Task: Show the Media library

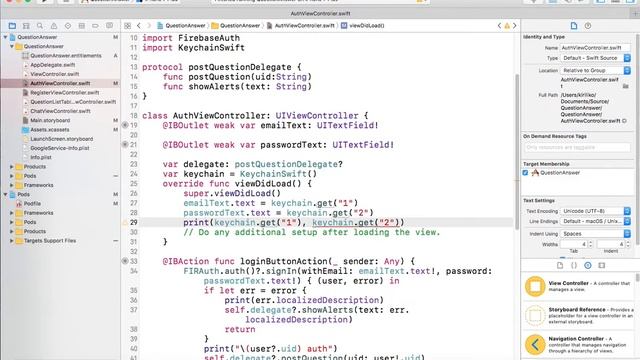Action: click(602, 265)
